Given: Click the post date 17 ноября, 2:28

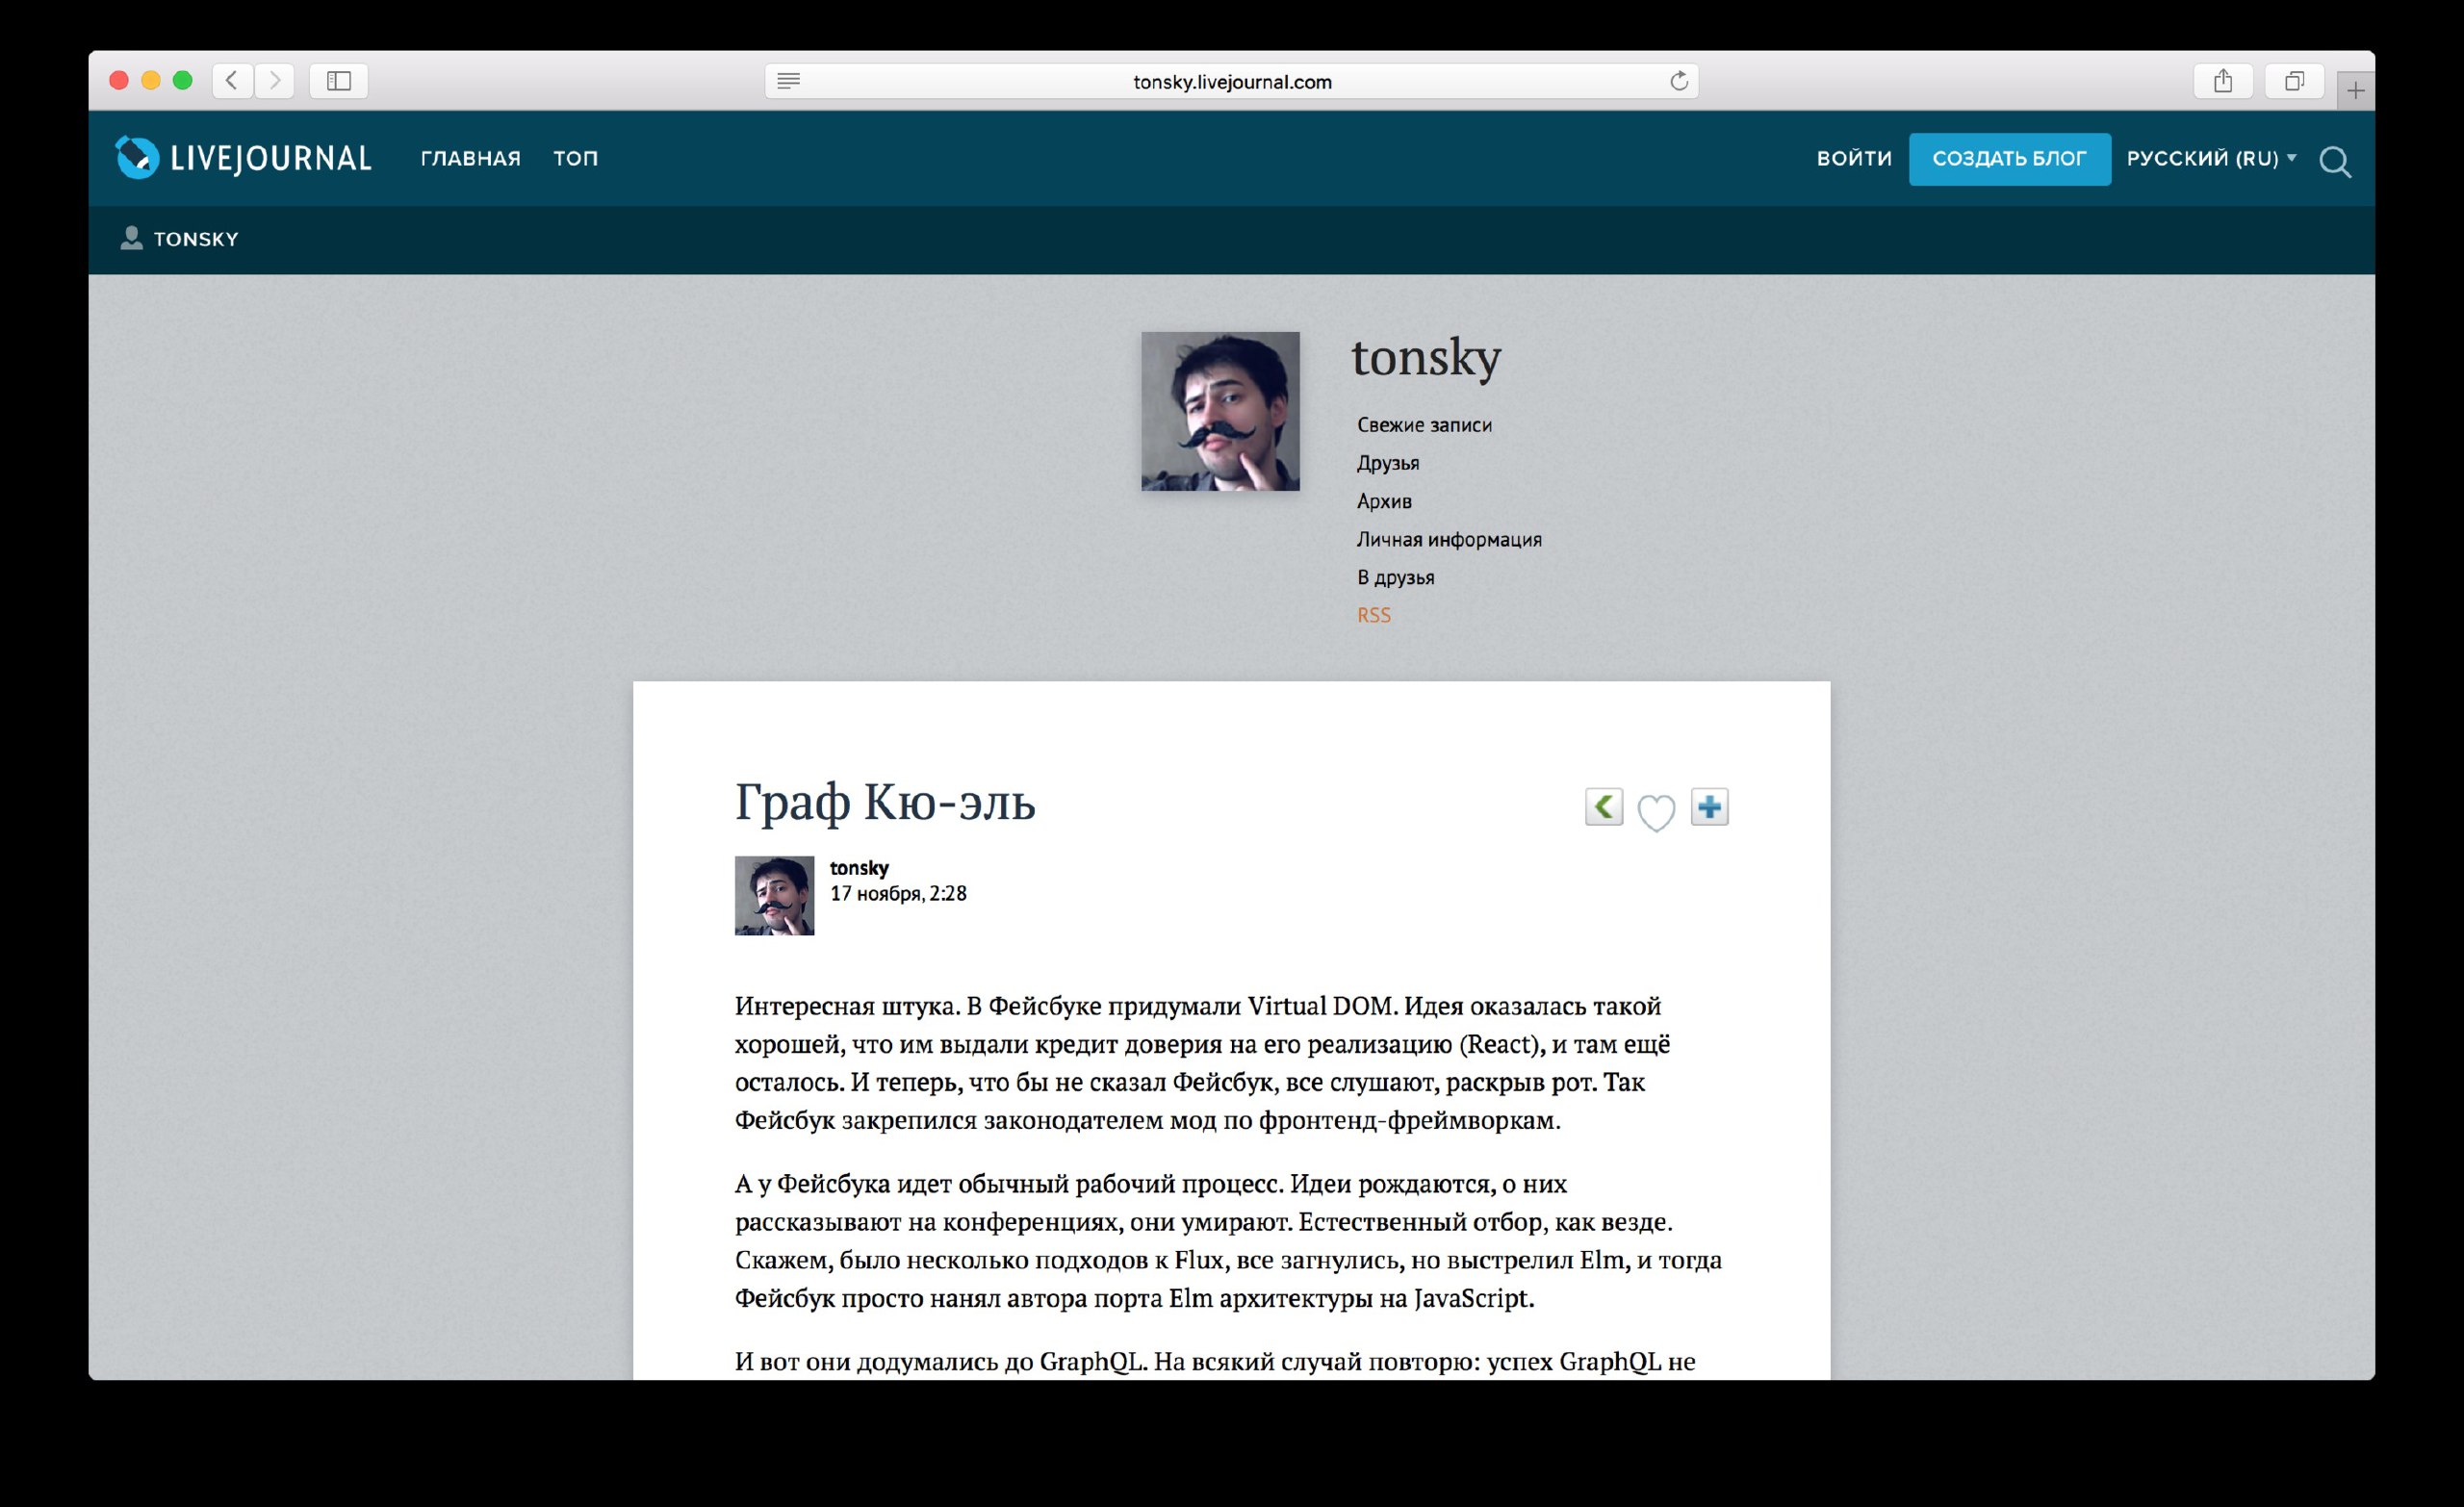Looking at the screenshot, I should click(x=898, y=893).
